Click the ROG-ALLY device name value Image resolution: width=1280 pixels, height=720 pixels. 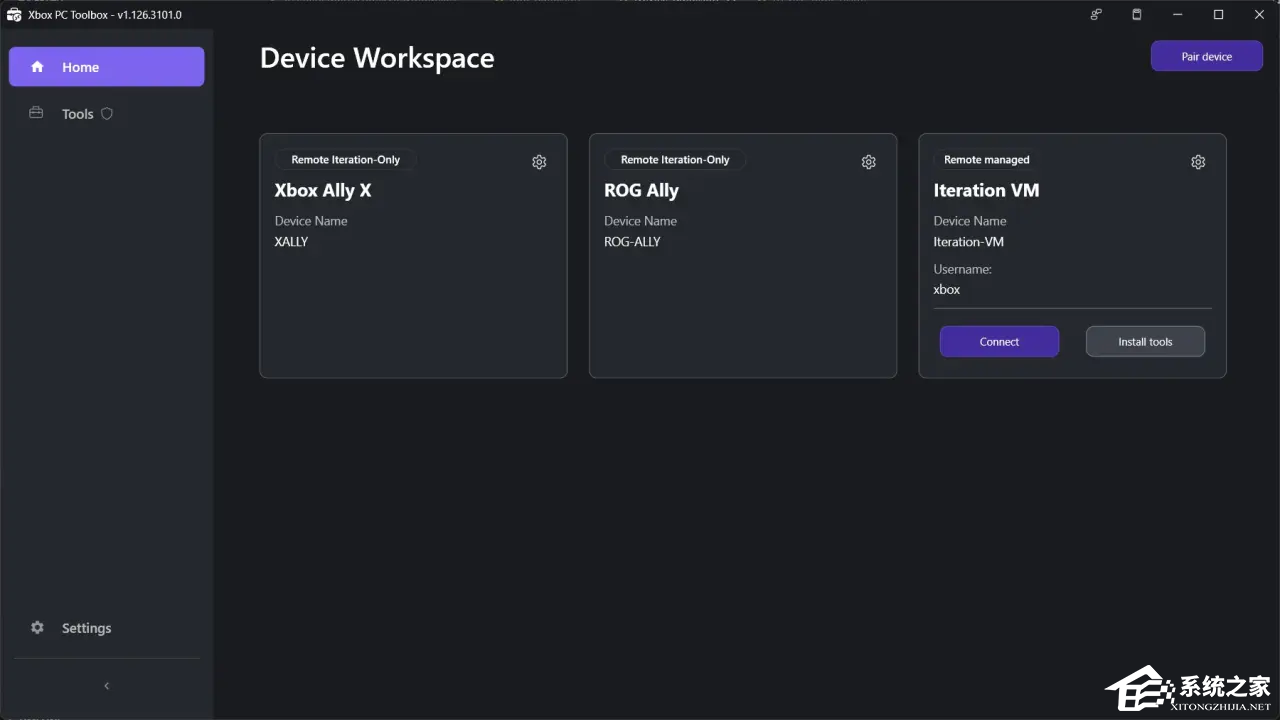(632, 242)
